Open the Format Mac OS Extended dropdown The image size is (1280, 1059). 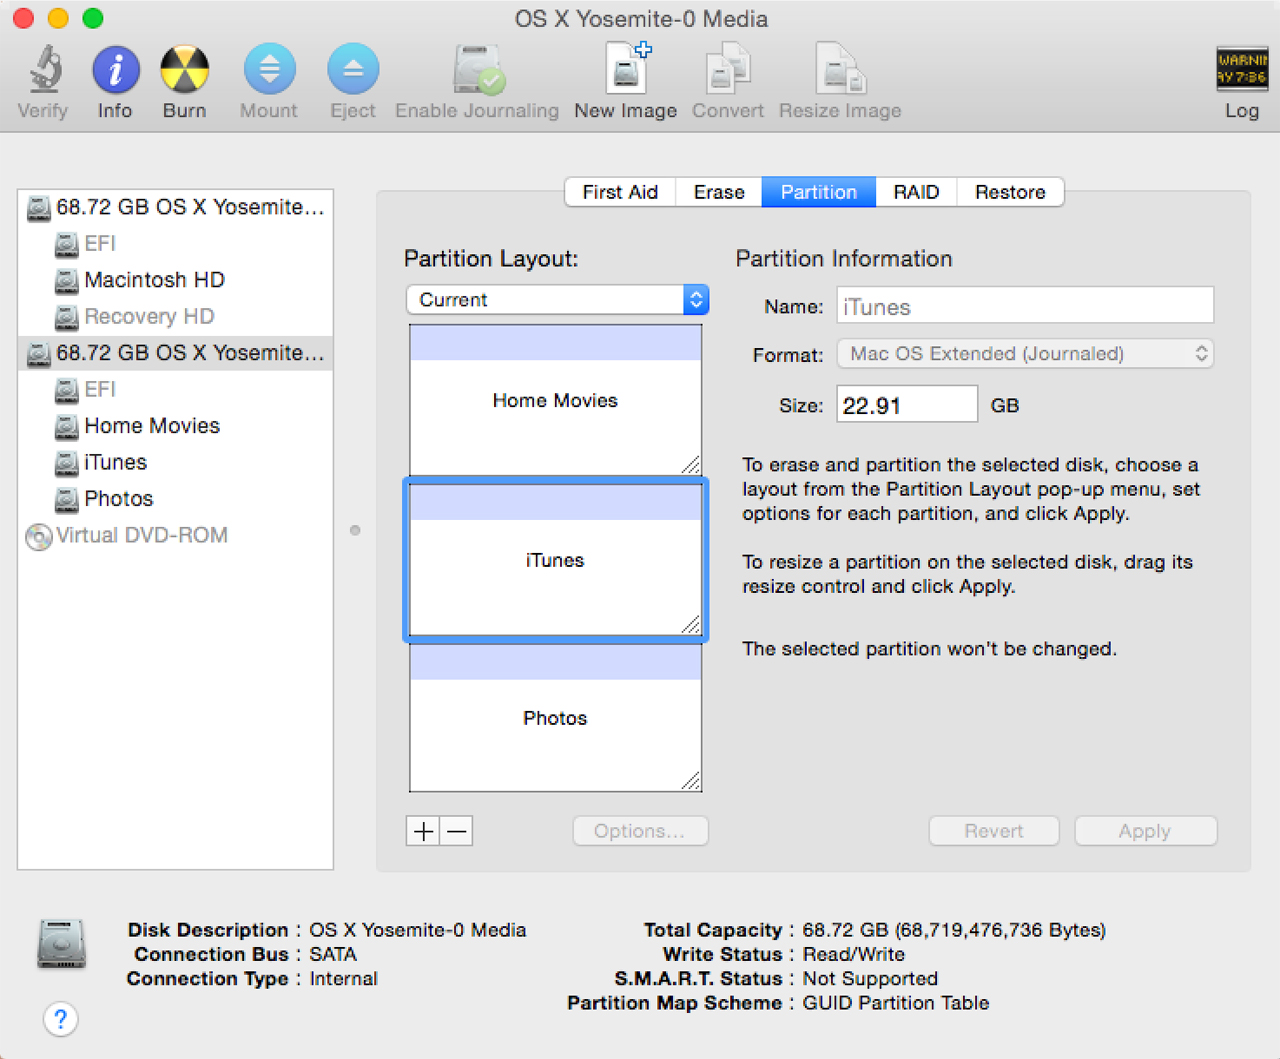(x=1025, y=354)
